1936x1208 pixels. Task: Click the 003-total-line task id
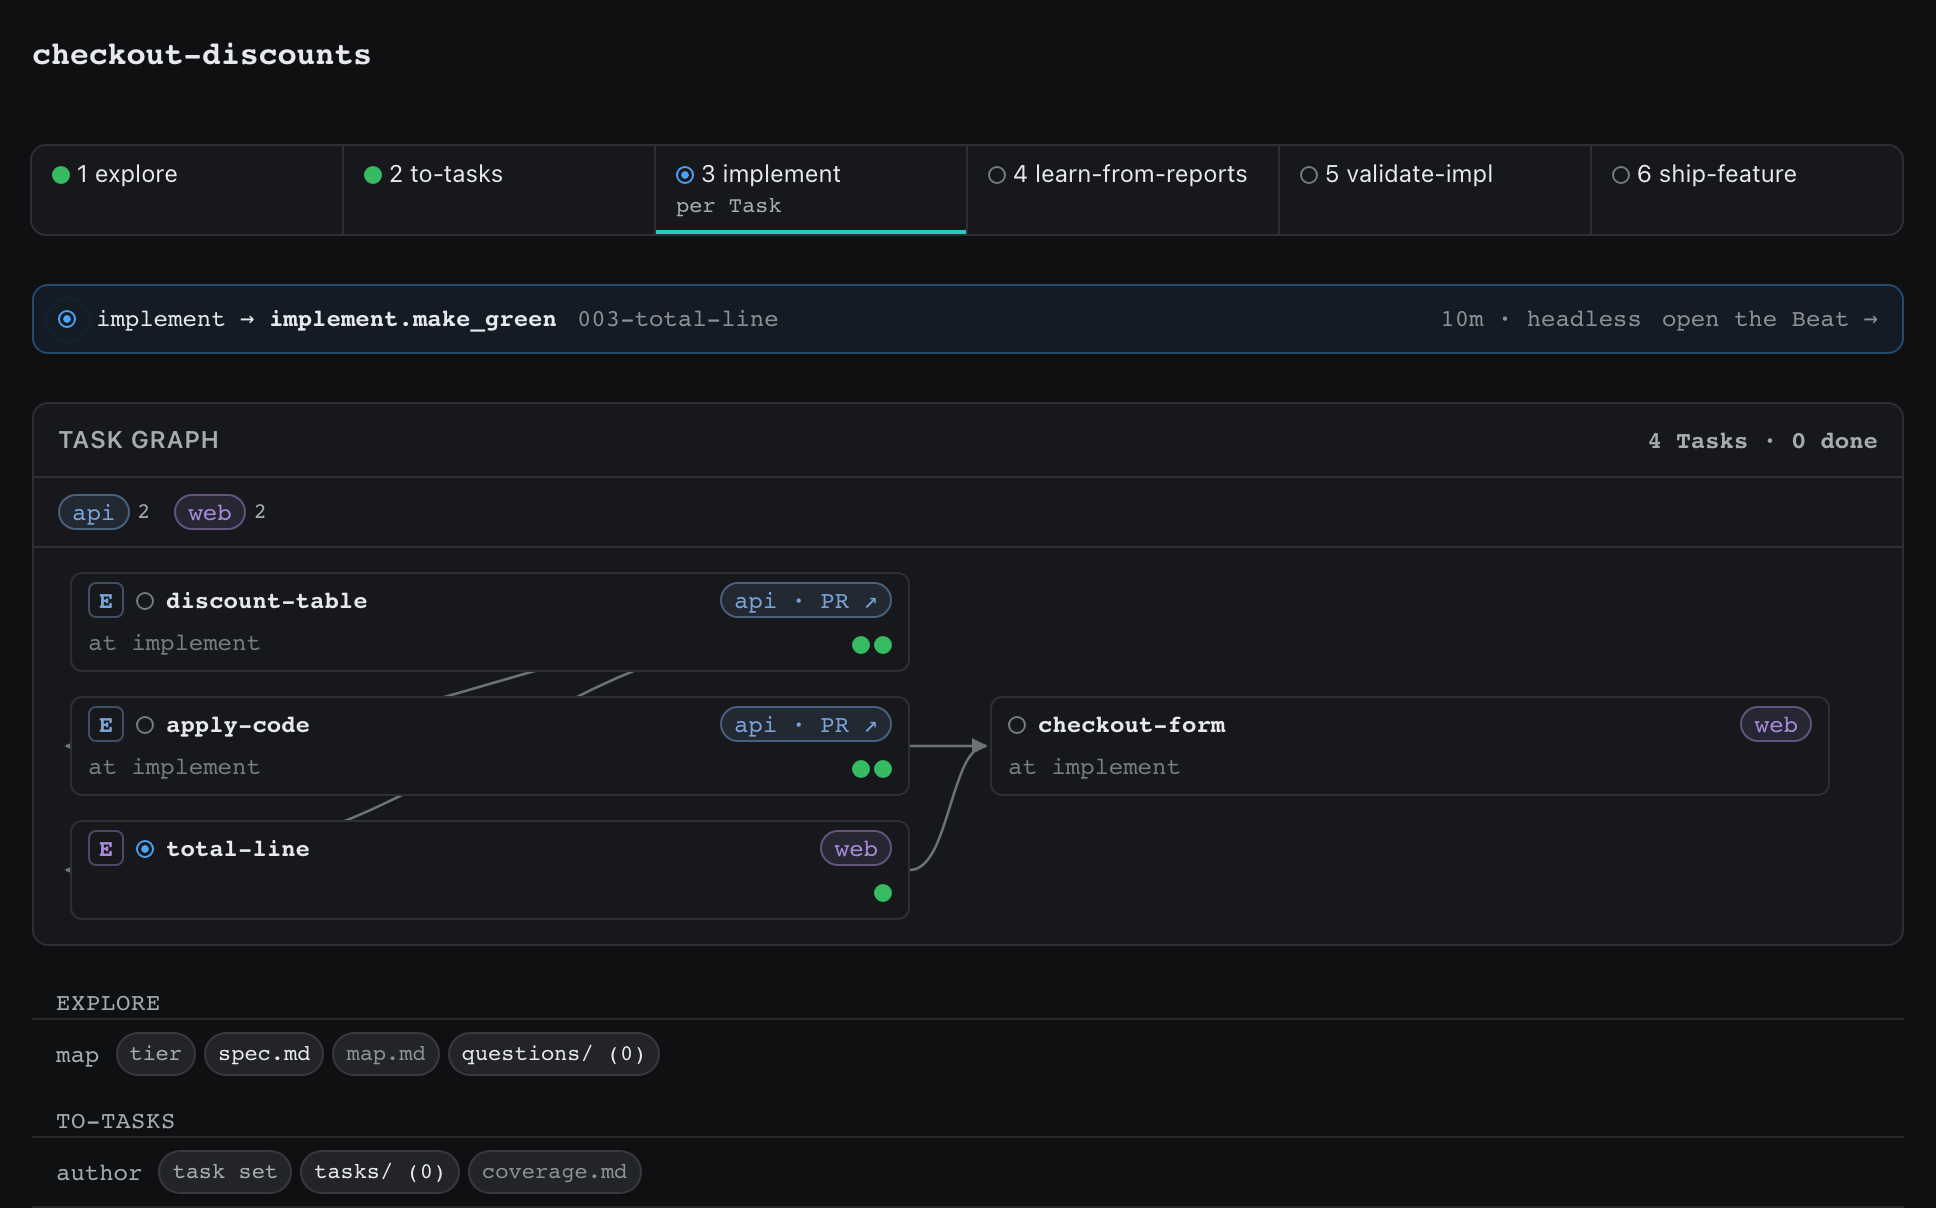pyautogui.click(x=678, y=319)
